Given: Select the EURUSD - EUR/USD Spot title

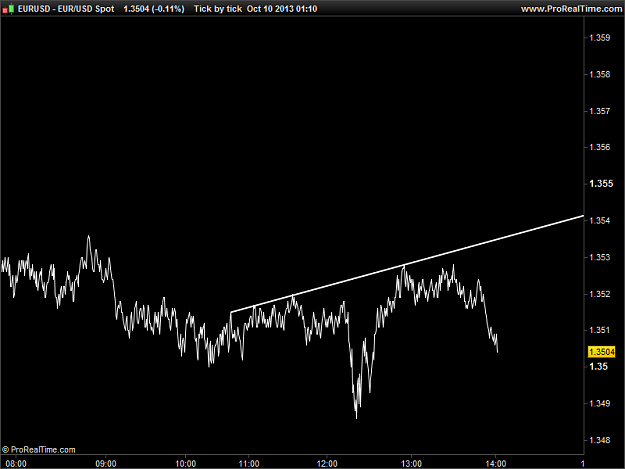Looking at the screenshot, I should coord(66,9).
